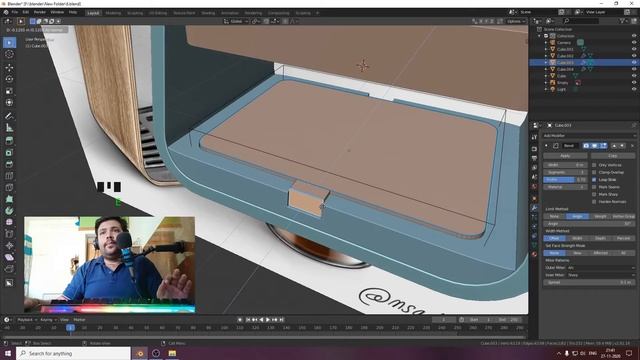Click Windows Search for anything box

tap(73, 353)
